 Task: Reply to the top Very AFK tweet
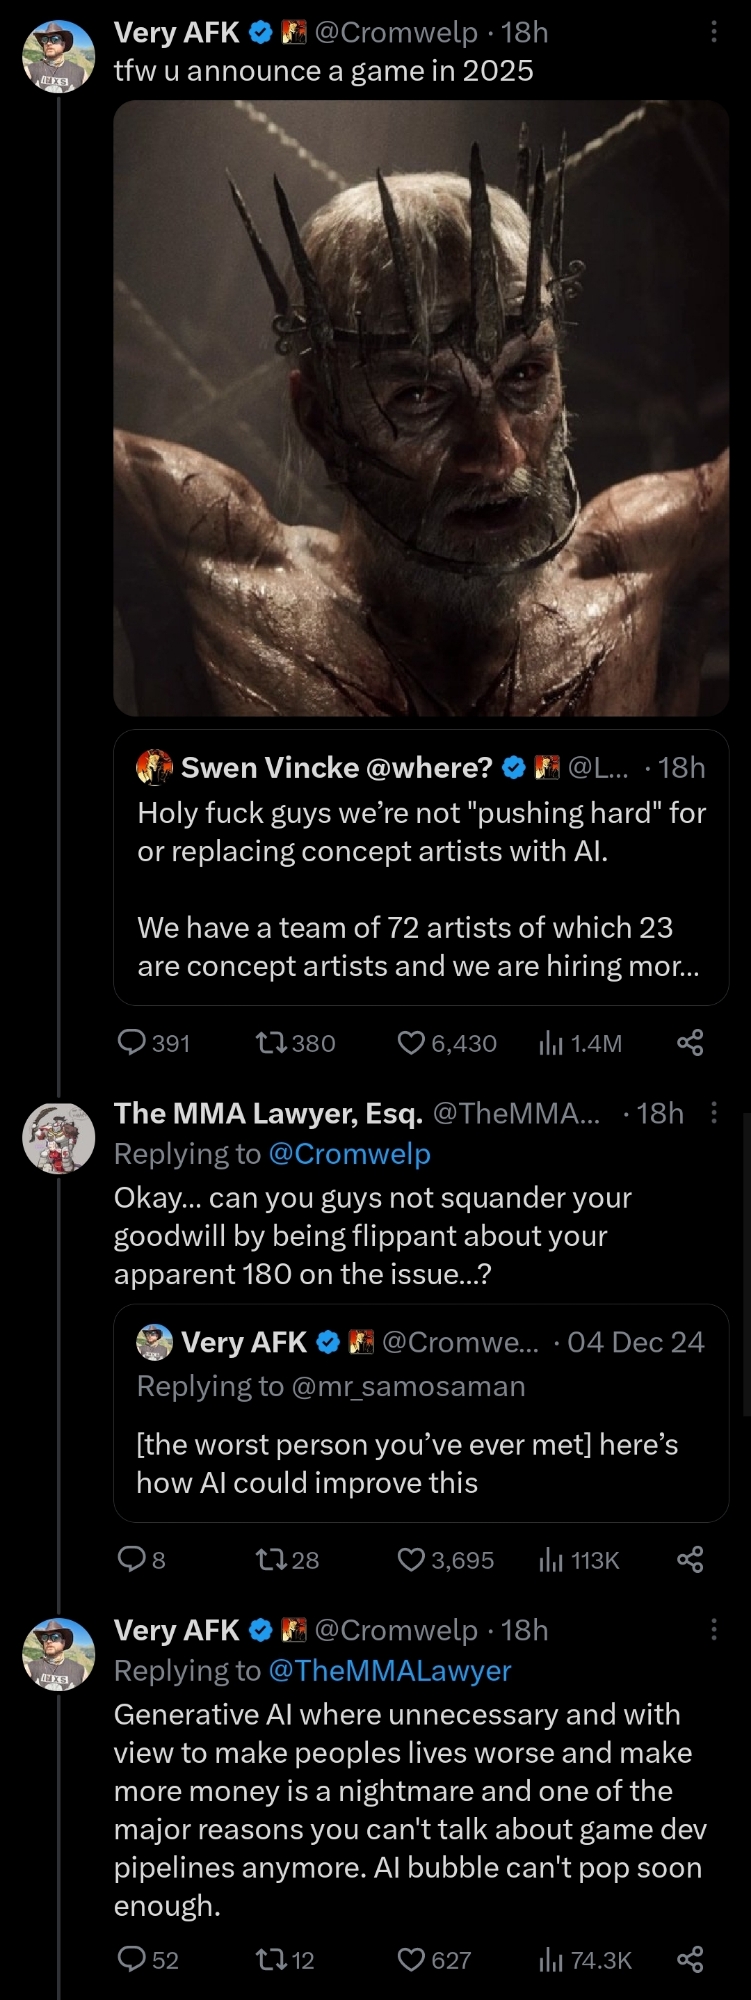(132, 1043)
